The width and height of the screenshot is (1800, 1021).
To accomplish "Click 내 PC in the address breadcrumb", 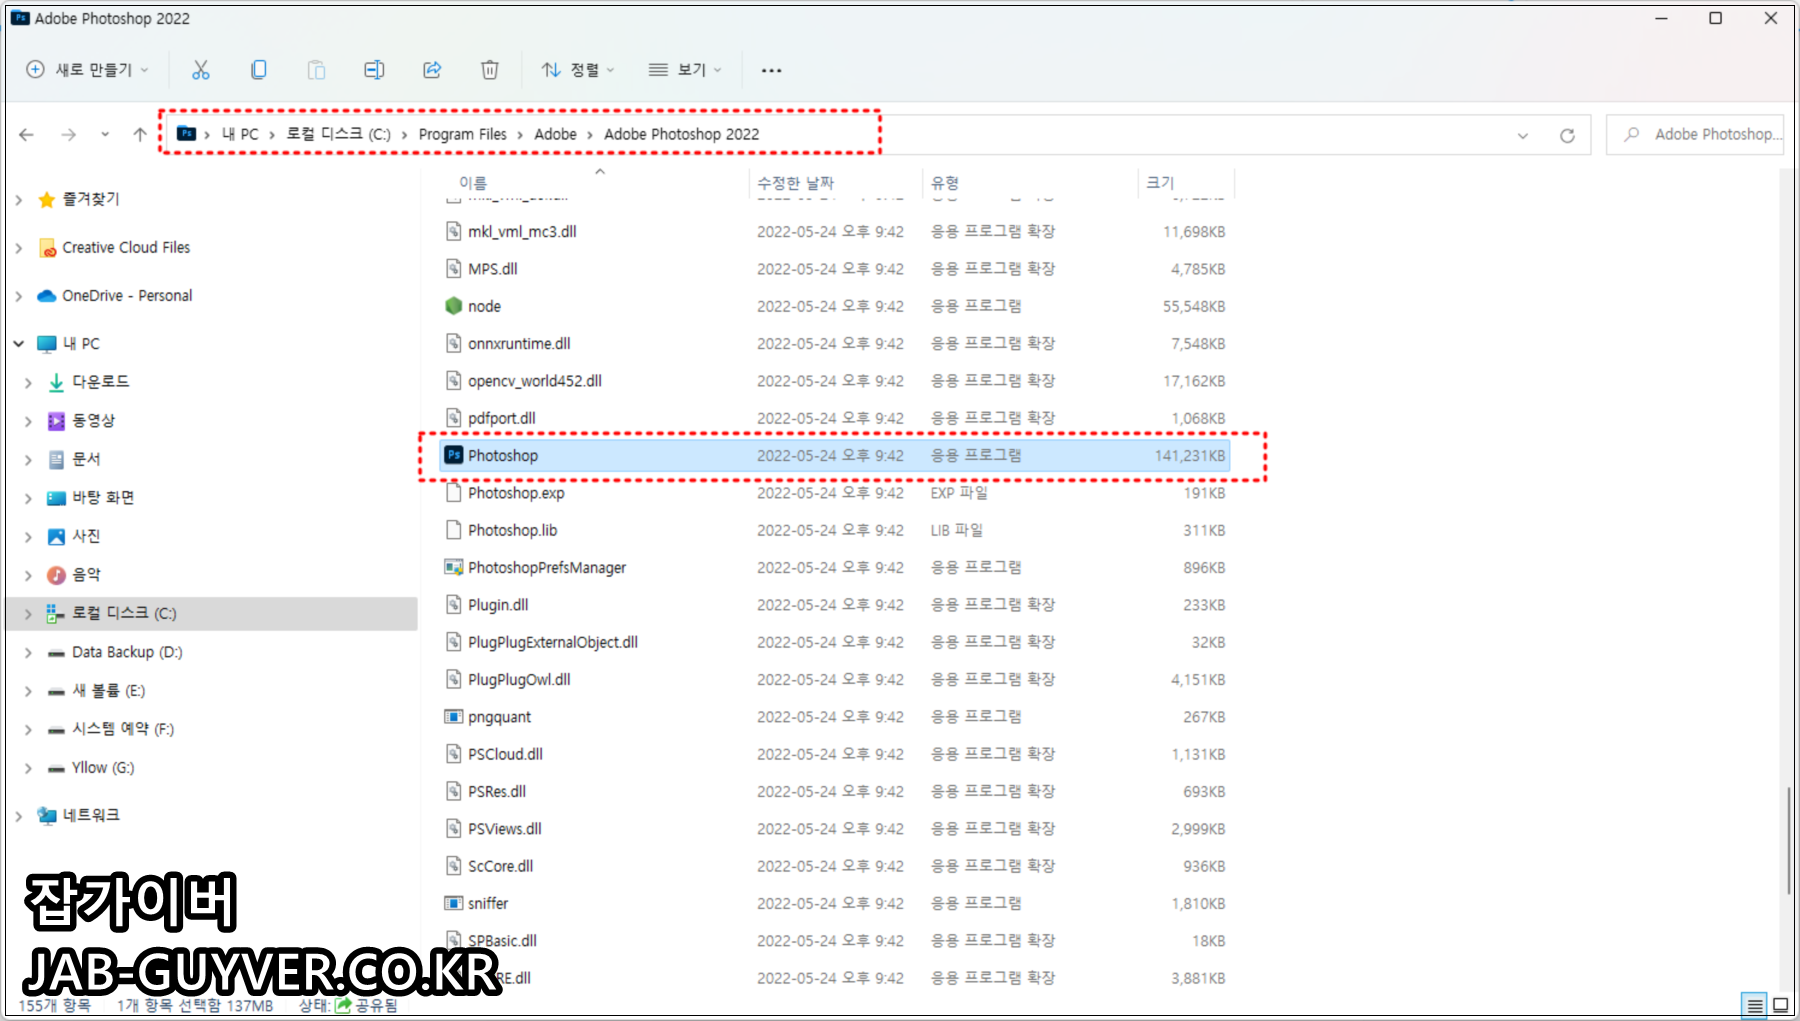I will (x=240, y=134).
